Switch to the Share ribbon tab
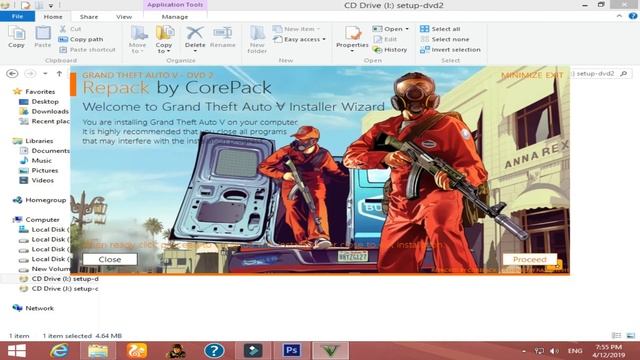The height and width of the screenshot is (360, 640). 89,17
